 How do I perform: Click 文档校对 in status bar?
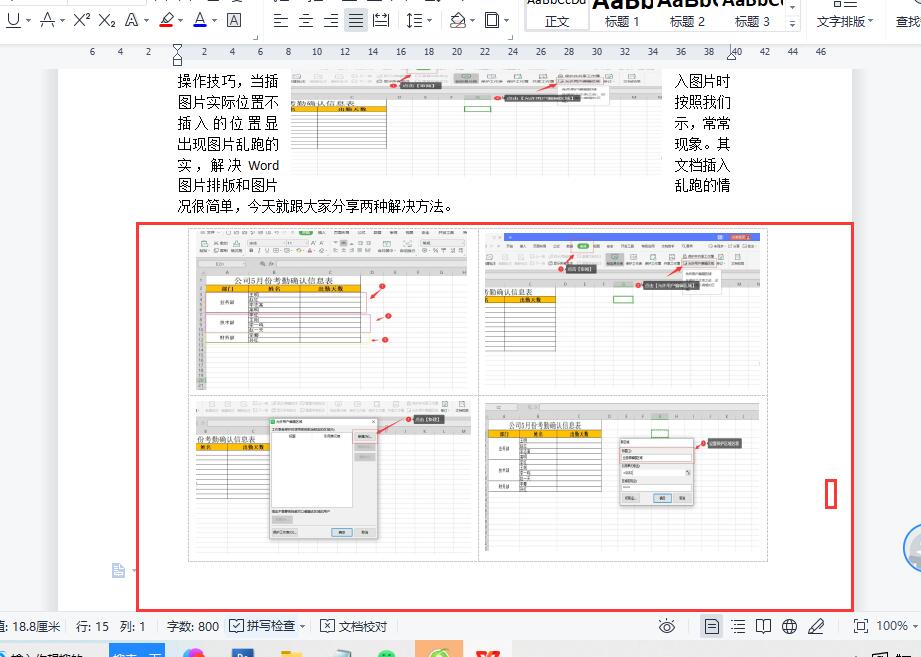(354, 626)
